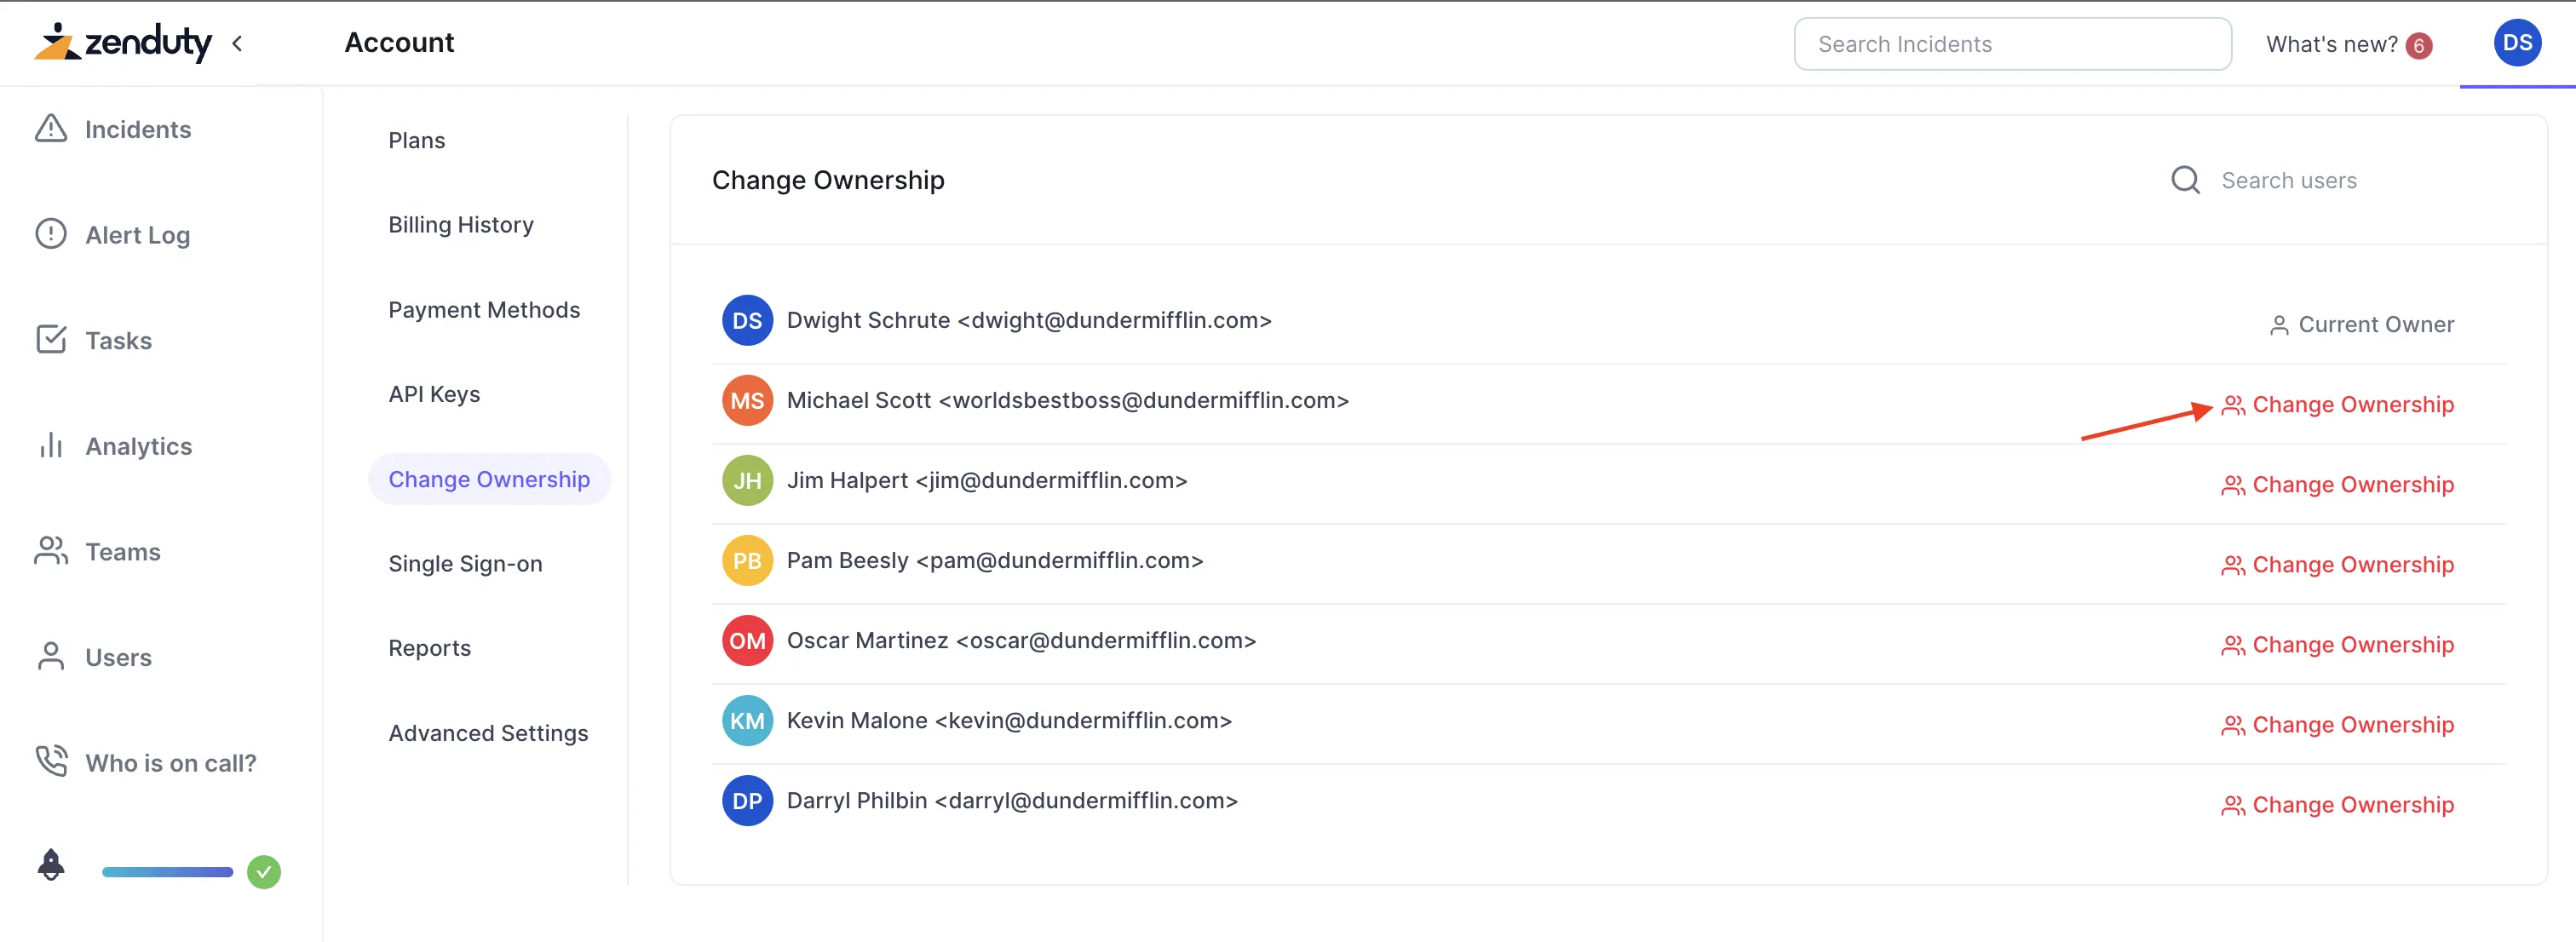The width and height of the screenshot is (2576, 942).
Task: Open the DS profile avatar menu
Action: (x=2516, y=43)
